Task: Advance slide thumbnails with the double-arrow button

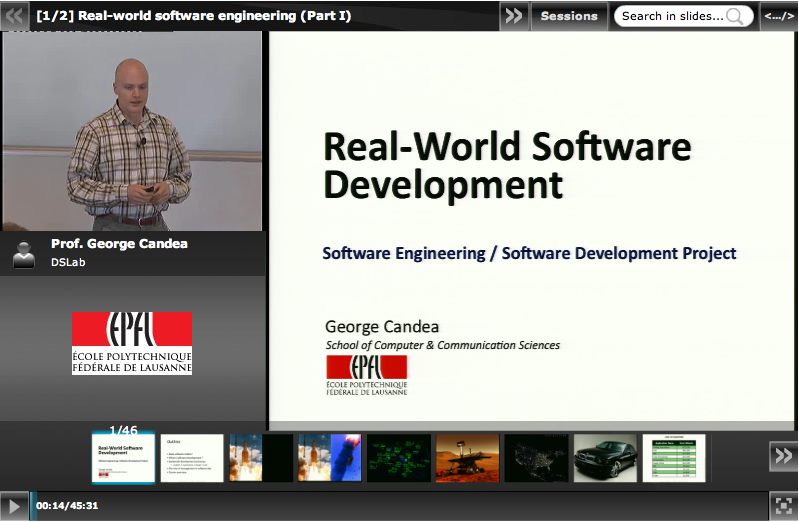Action: pos(783,456)
